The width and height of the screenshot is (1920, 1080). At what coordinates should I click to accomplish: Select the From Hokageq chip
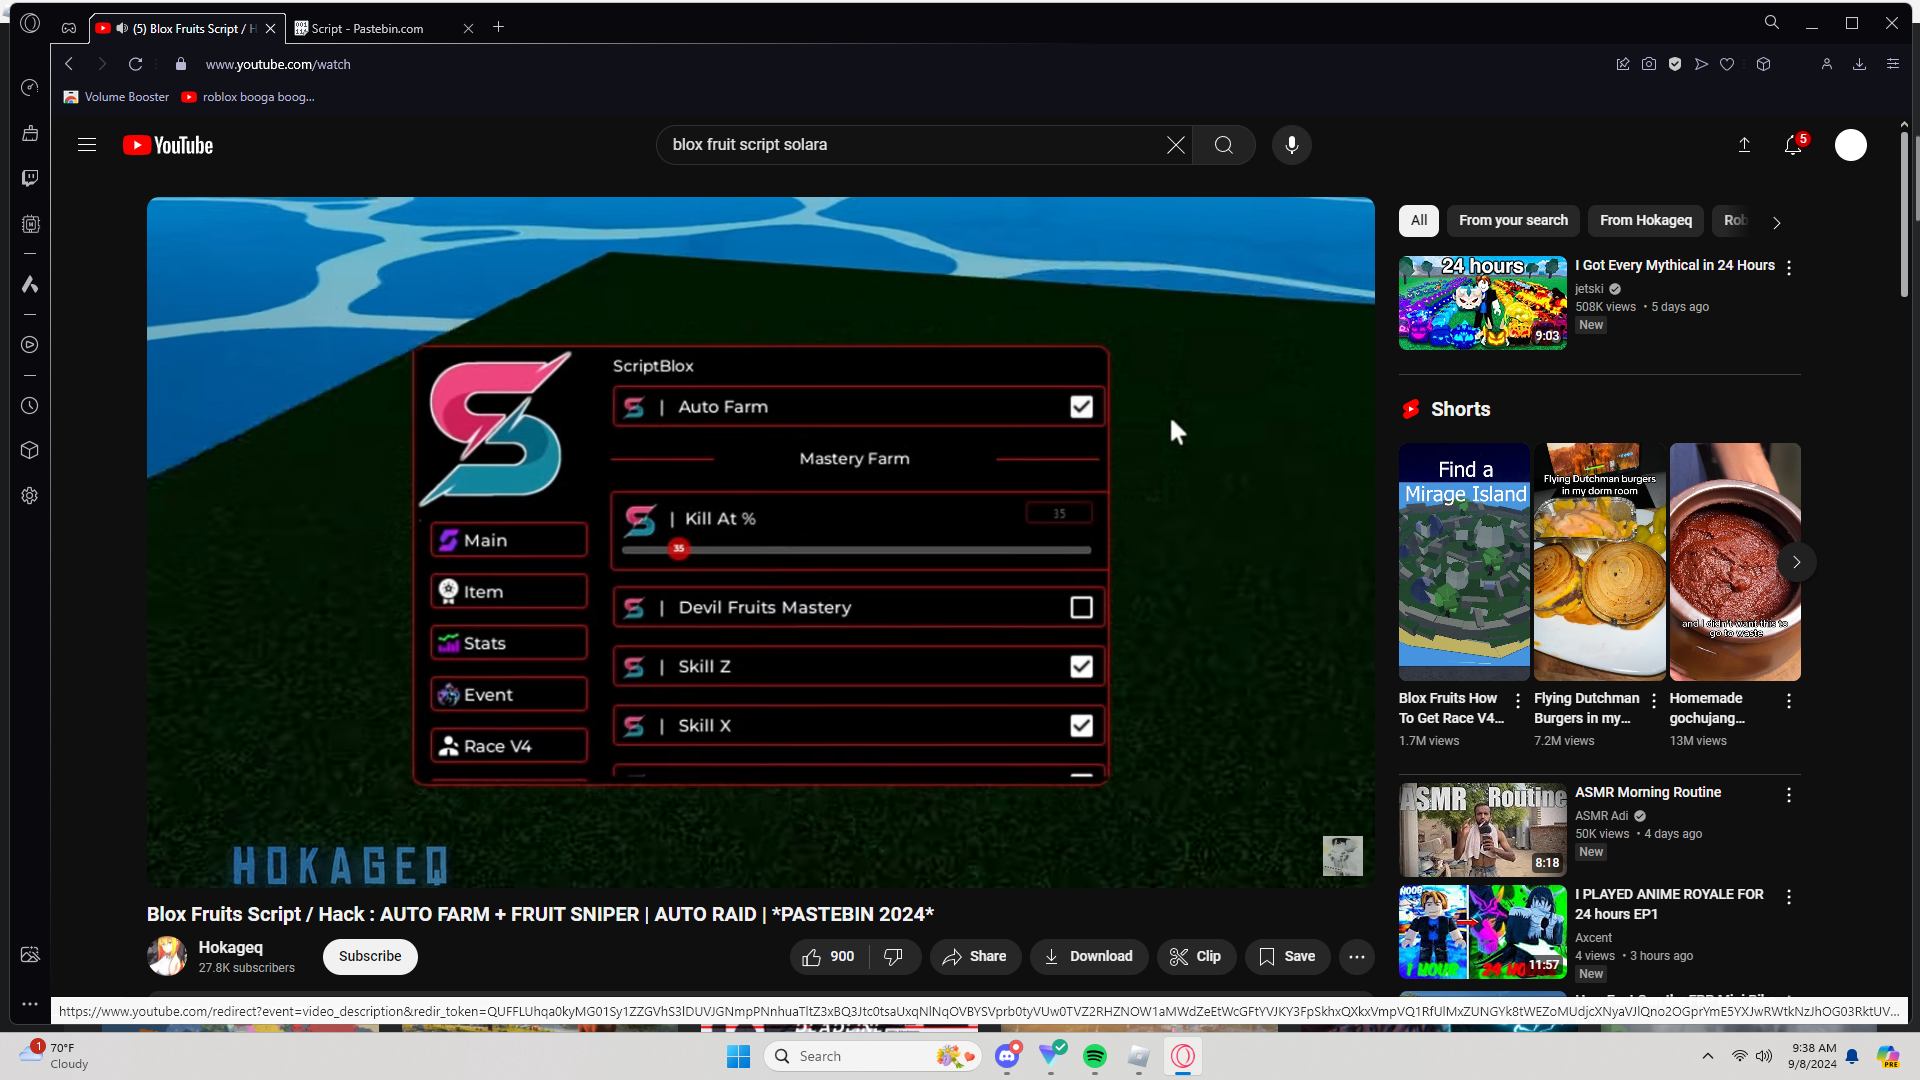(1645, 221)
